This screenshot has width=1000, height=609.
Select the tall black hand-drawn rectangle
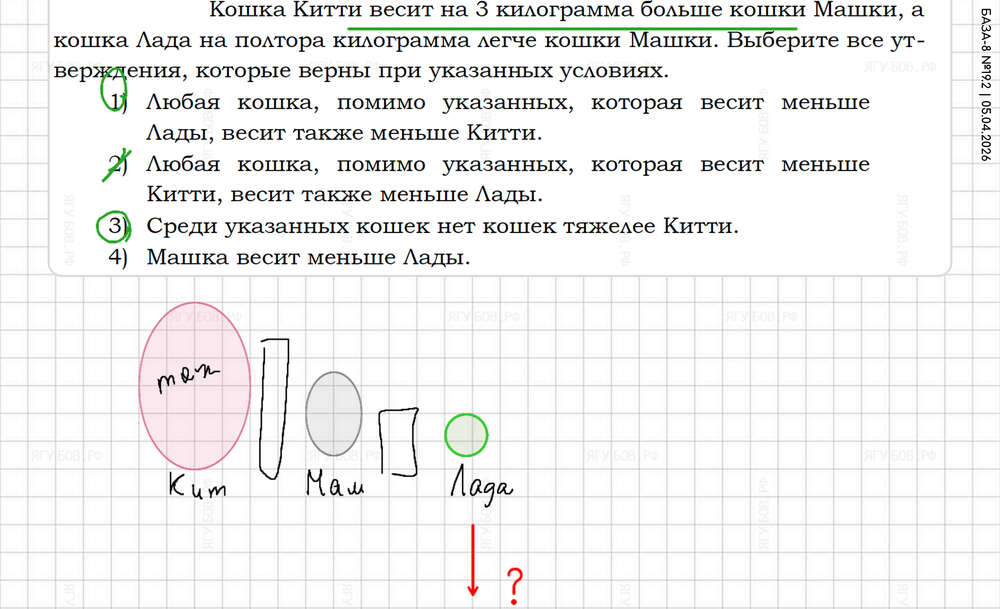pos(274,405)
